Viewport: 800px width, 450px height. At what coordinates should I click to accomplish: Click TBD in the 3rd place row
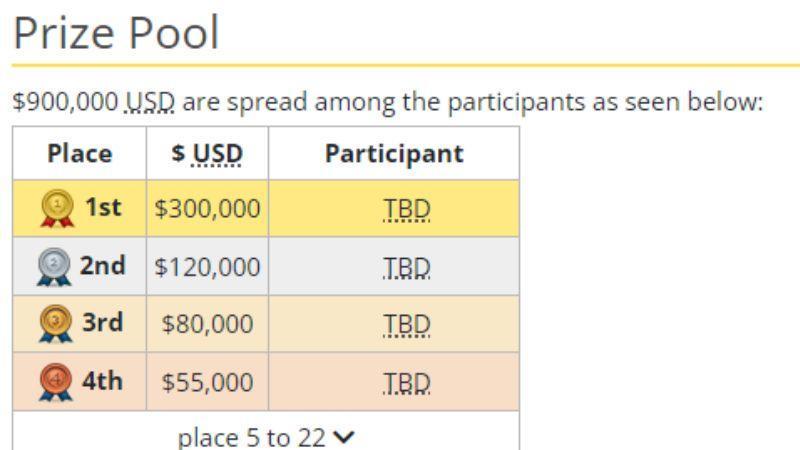tap(407, 324)
